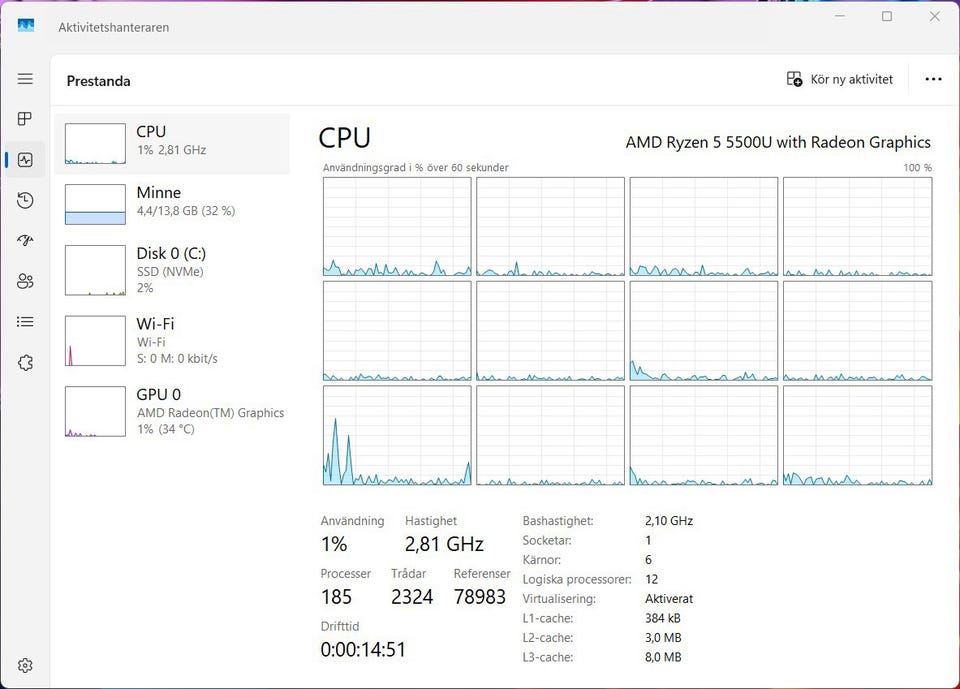Open the App history page icon
This screenshot has width=960, height=689.
(x=25, y=200)
